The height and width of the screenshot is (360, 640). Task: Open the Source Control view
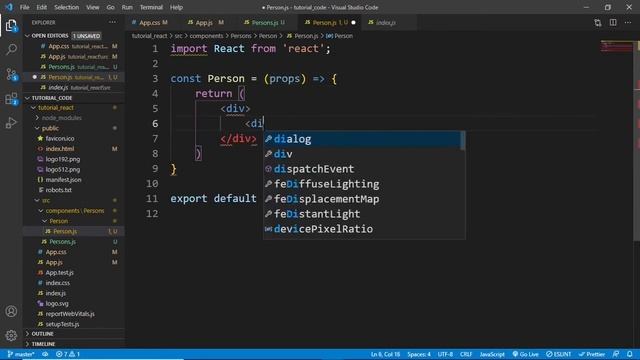[x=11, y=74]
